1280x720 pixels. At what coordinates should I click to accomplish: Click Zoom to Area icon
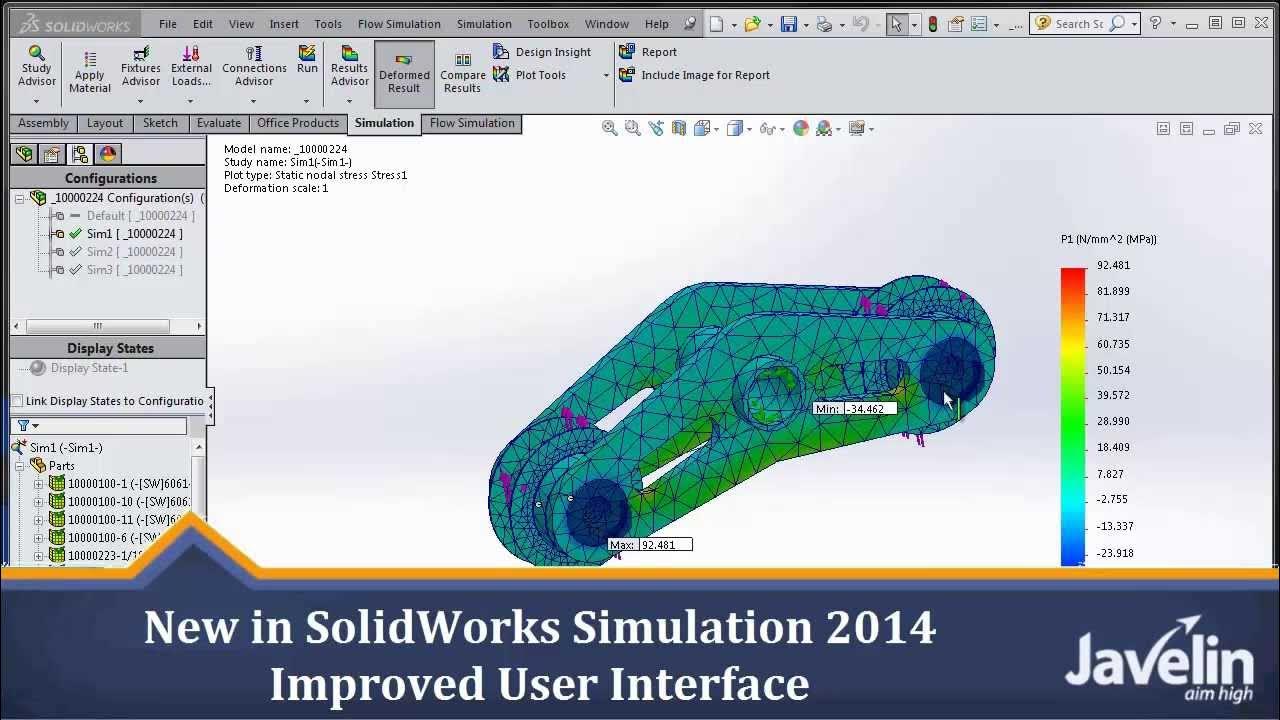click(633, 128)
